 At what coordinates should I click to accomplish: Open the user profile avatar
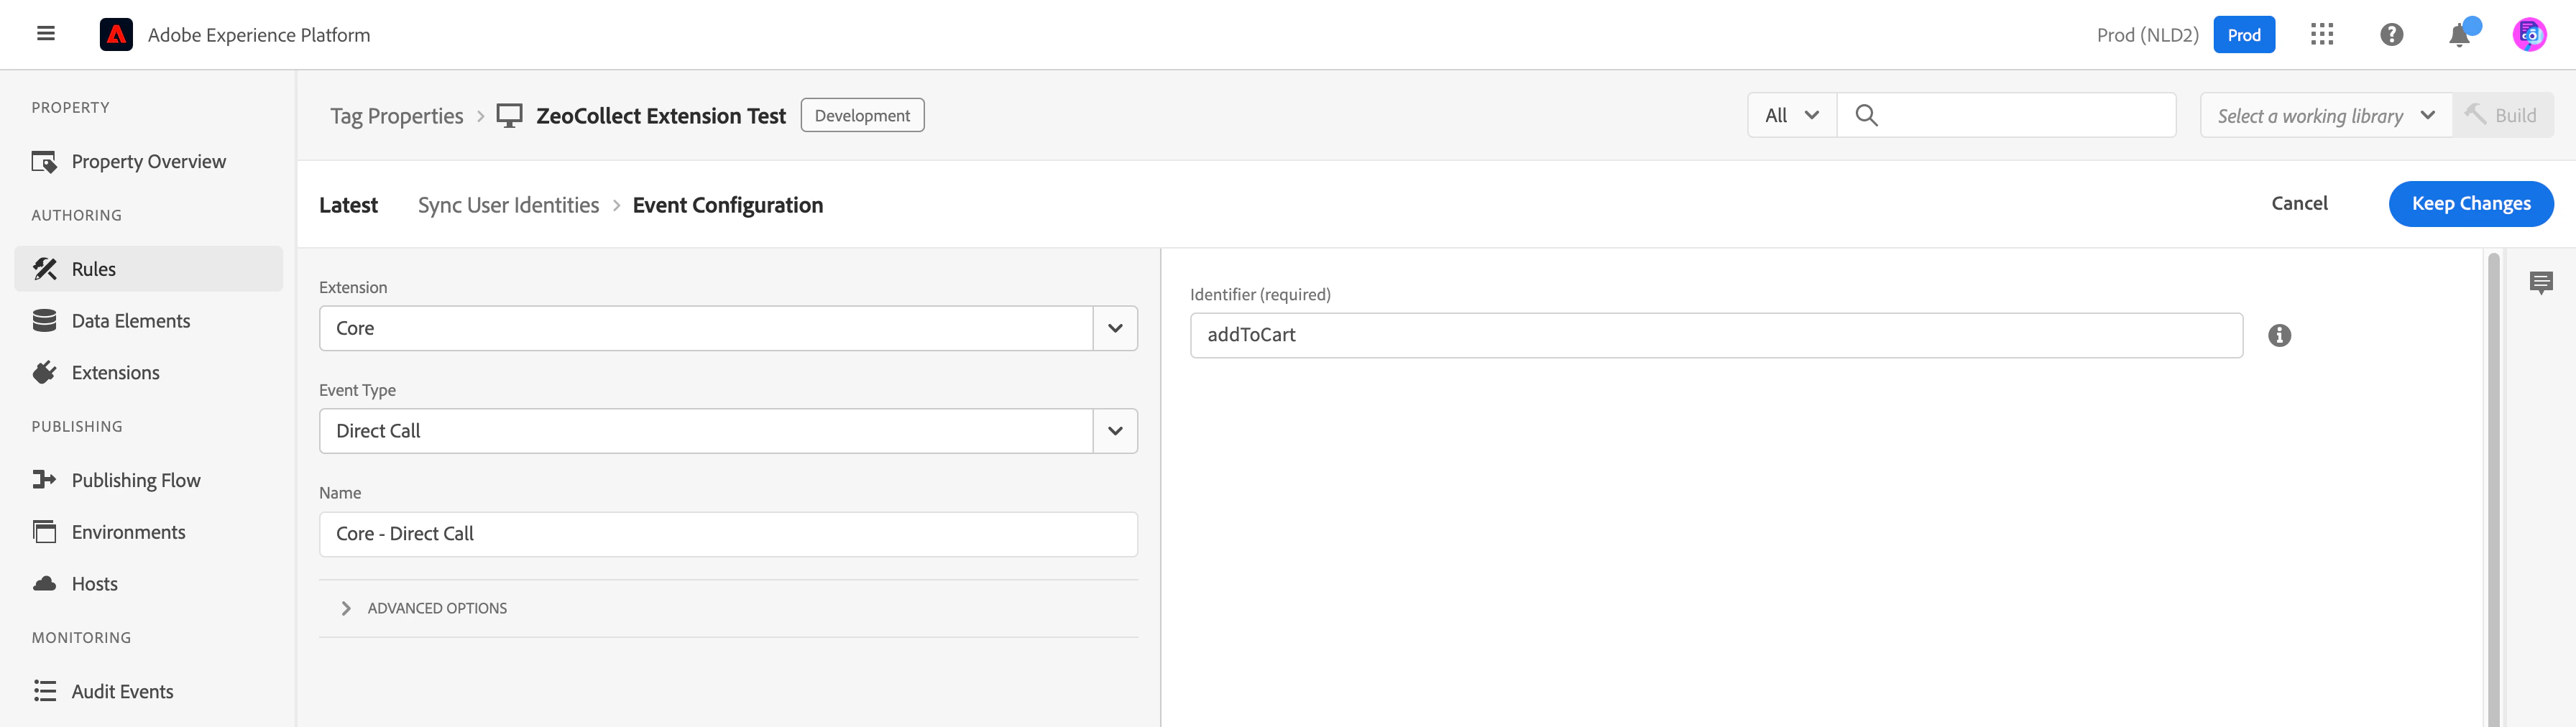[2529, 35]
